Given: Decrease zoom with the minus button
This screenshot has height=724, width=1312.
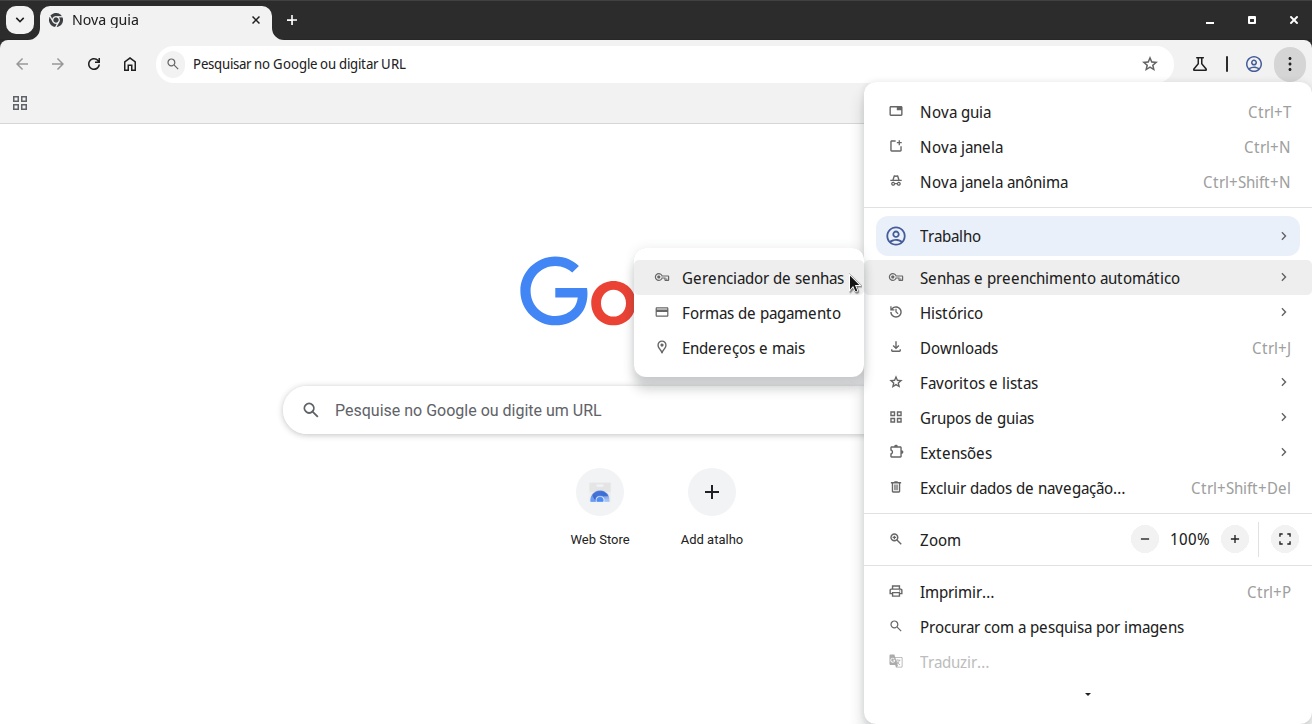Looking at the screenshot, I should 1145,539.
